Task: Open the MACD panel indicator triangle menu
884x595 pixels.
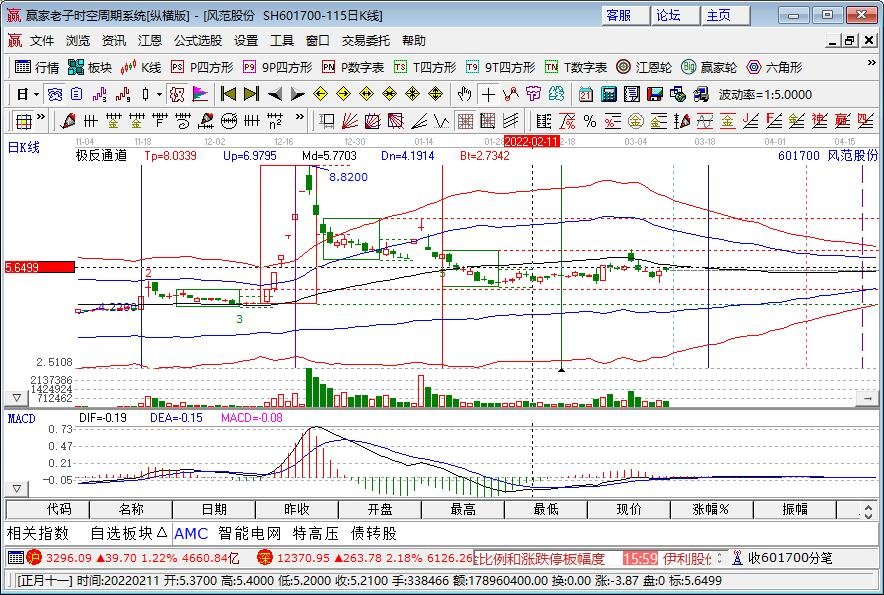Action: [16, 488]
